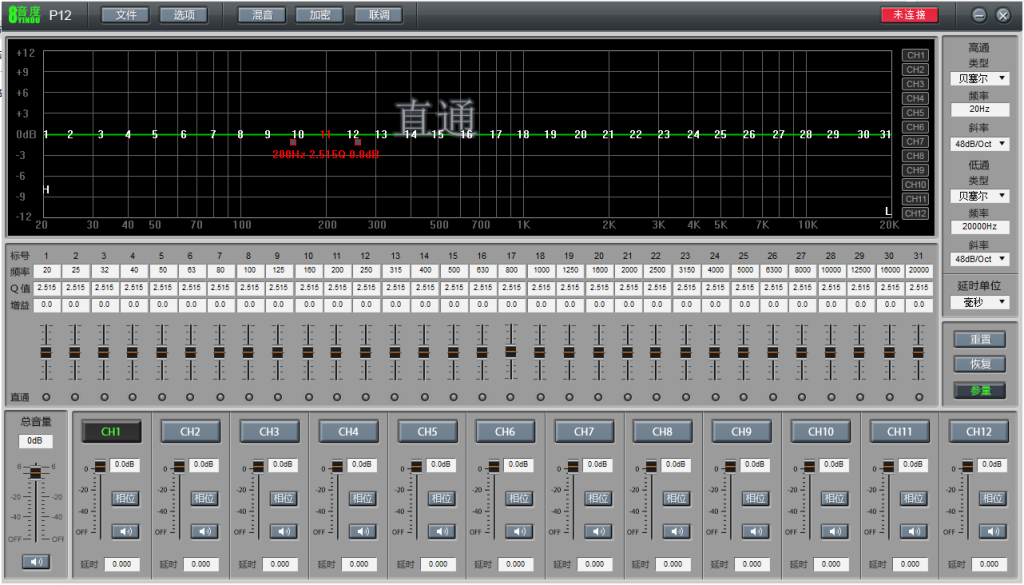
Task: Mute channel CH1 with its speaker icon
Action: click(125, 531)
